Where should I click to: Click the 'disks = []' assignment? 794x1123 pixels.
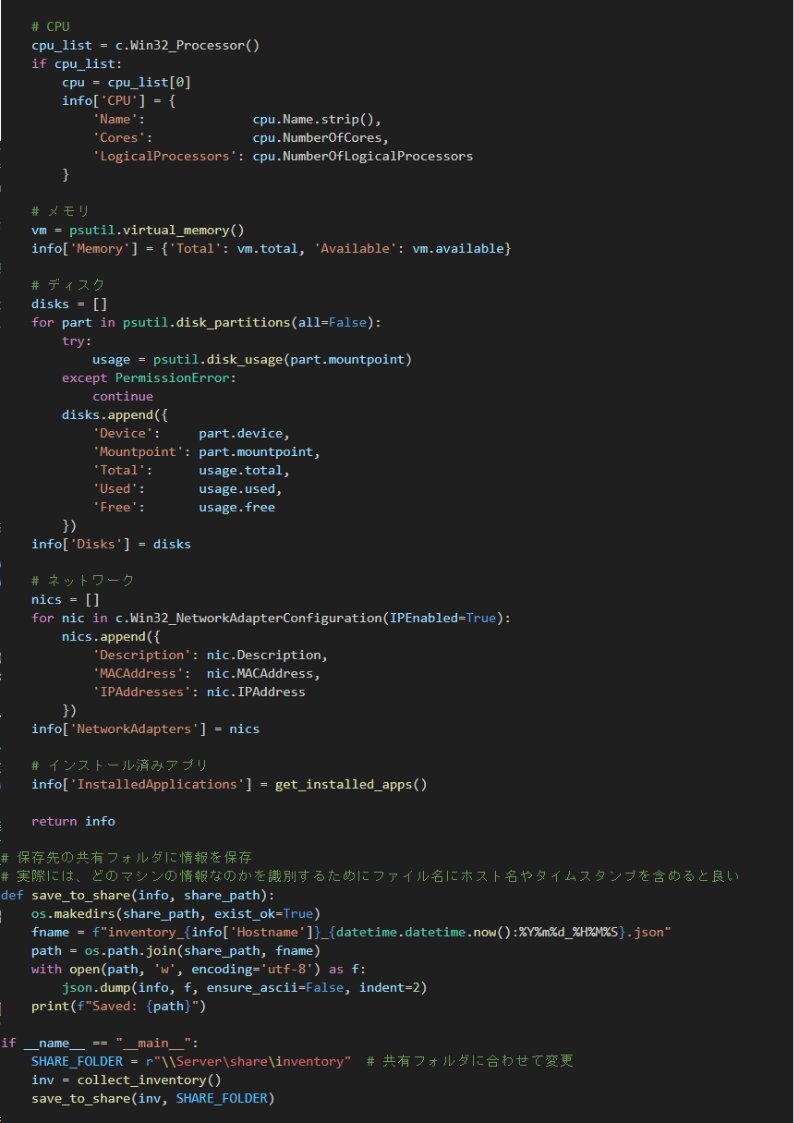coord(69,304)
